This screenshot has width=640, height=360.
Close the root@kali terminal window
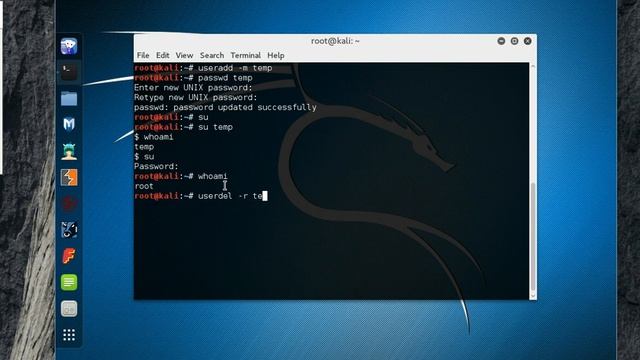click(527, 41)
